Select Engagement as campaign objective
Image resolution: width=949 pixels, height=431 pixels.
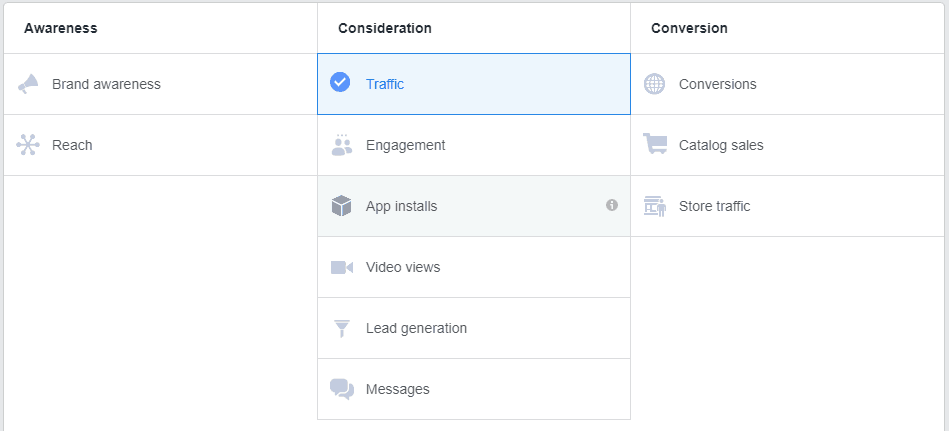click(x=405, y=145)
